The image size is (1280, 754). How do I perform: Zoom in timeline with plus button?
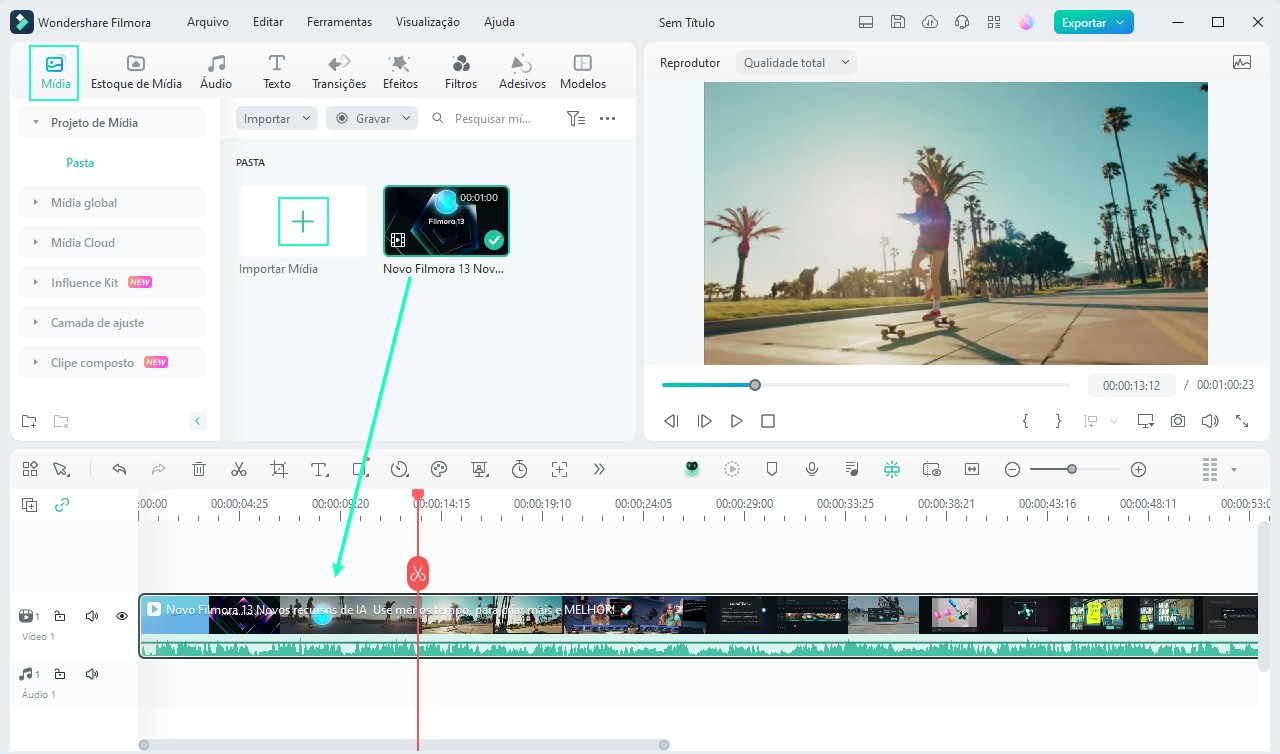(1138, 469)
